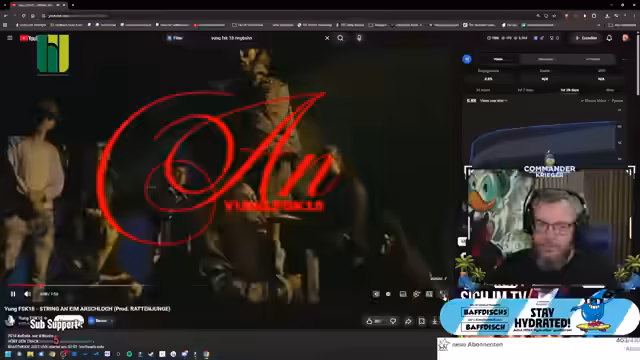Click the Create button in header
This screenshot has height=360, width=640.
pyautogui.click(x=586, y=38)
